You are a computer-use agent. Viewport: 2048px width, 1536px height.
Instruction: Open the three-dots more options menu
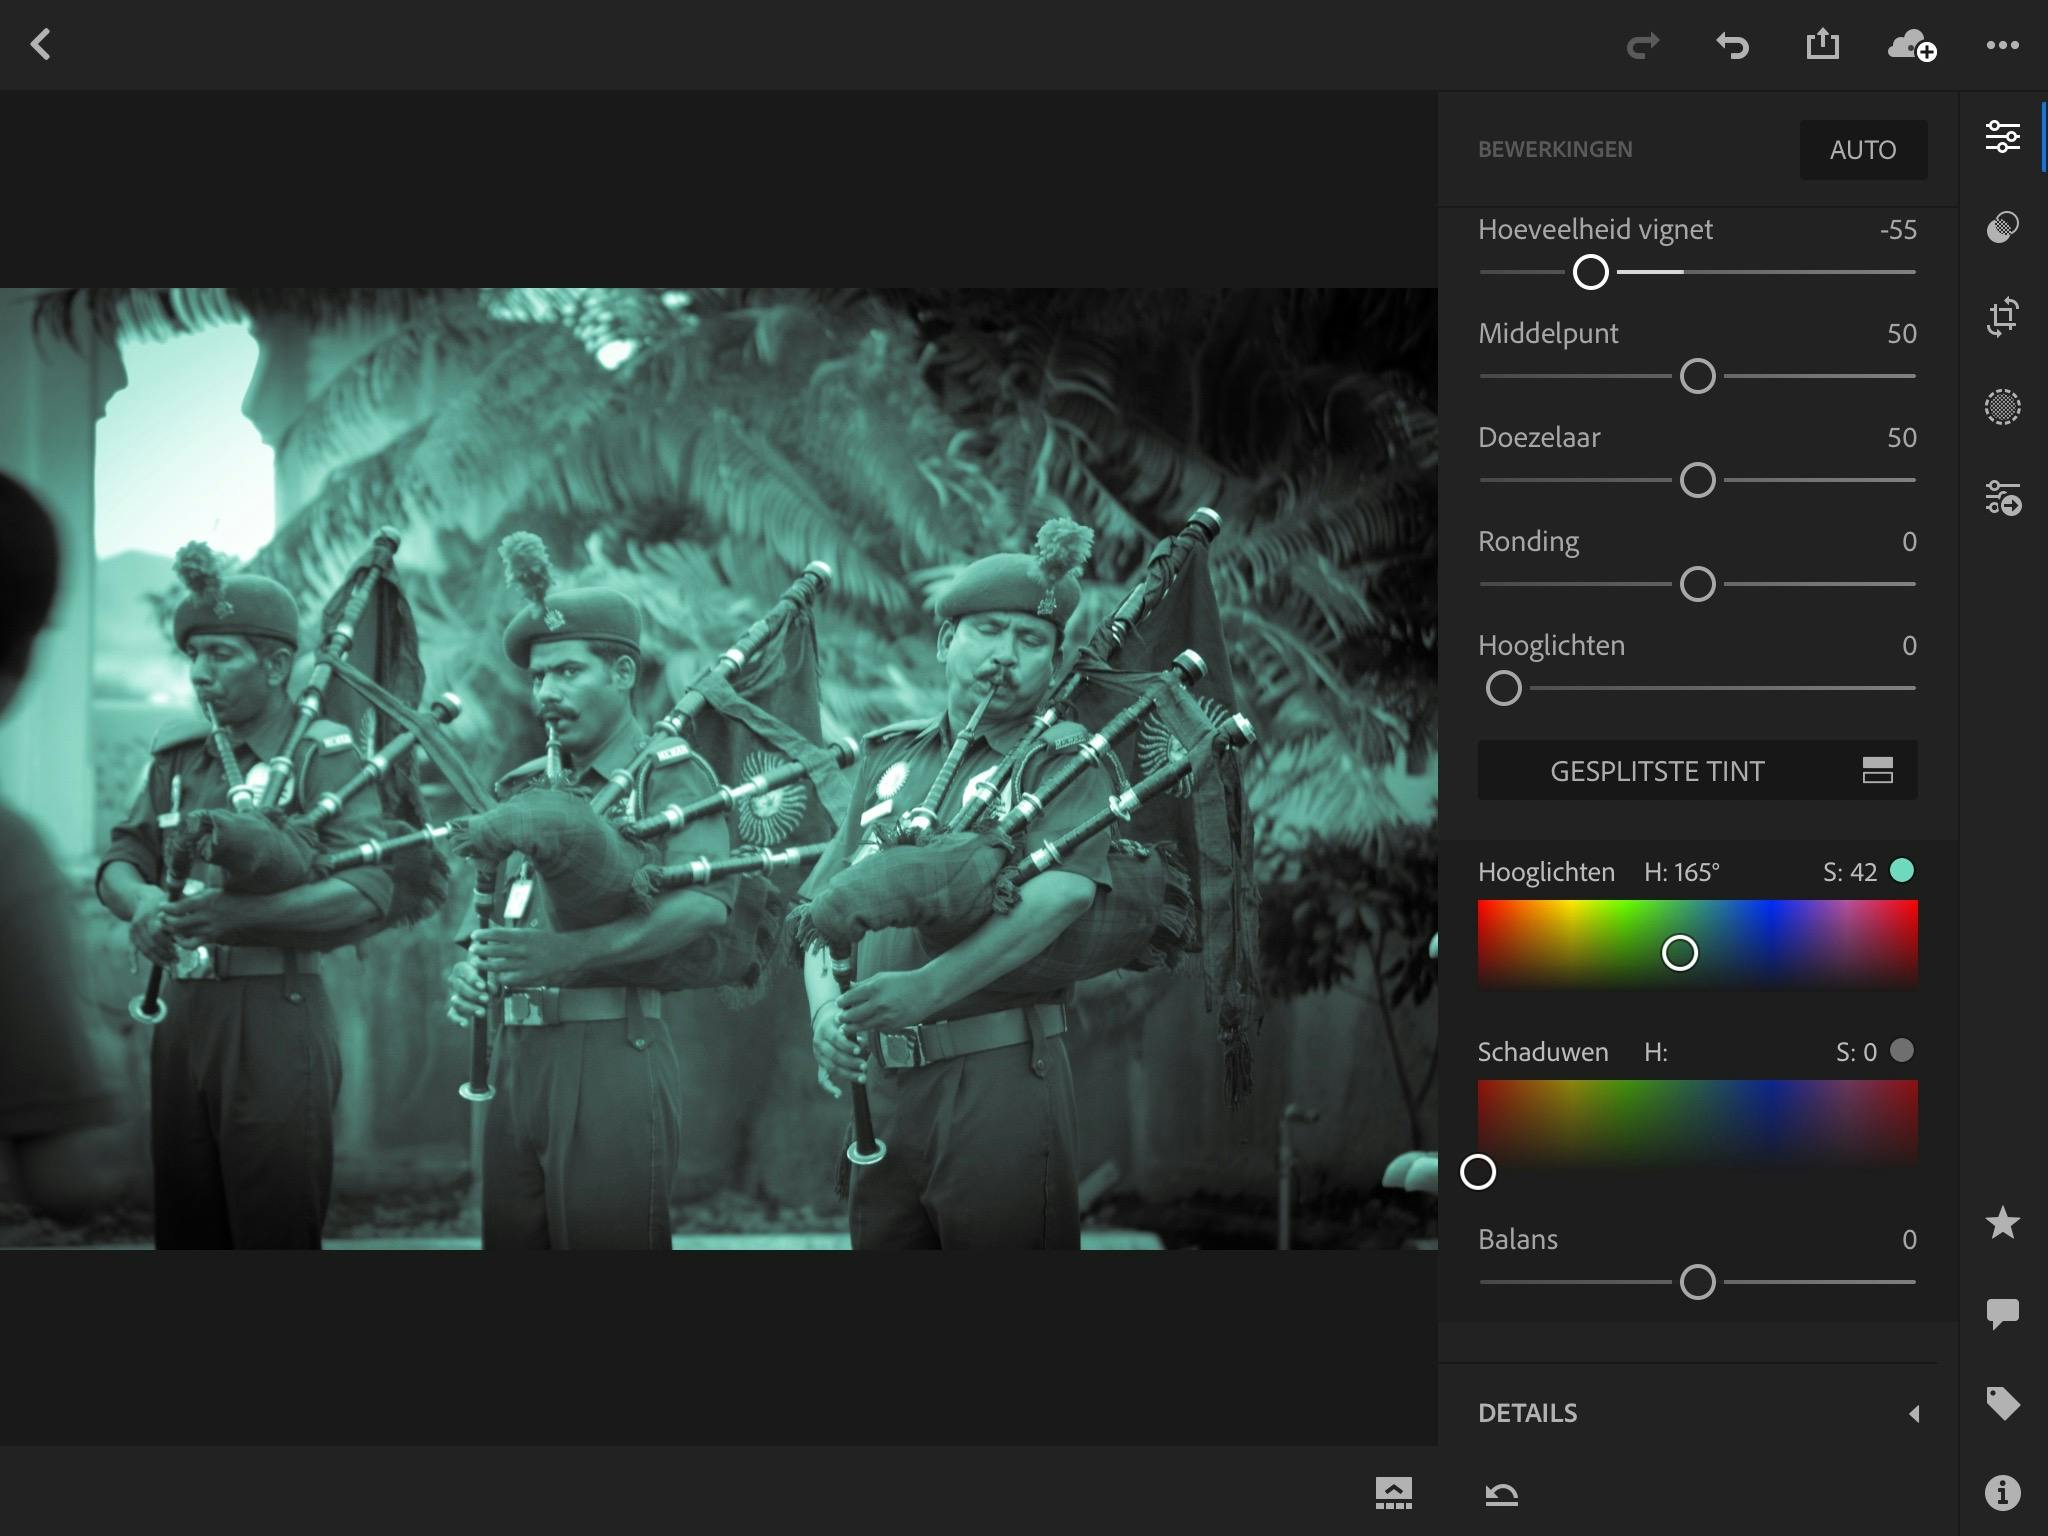coord(2002,45)
